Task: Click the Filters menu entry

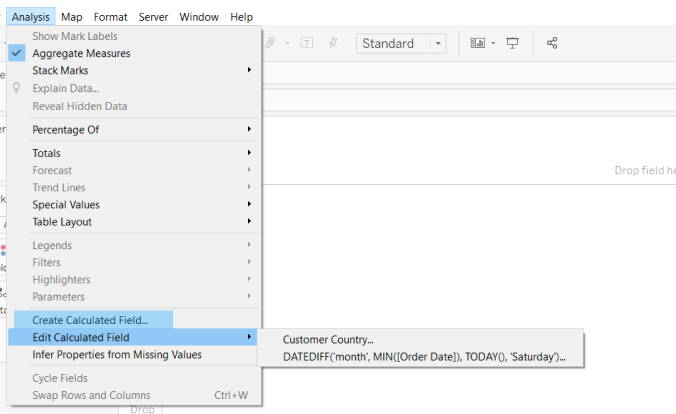Action: pyautogui.click(x=134, y=263)
